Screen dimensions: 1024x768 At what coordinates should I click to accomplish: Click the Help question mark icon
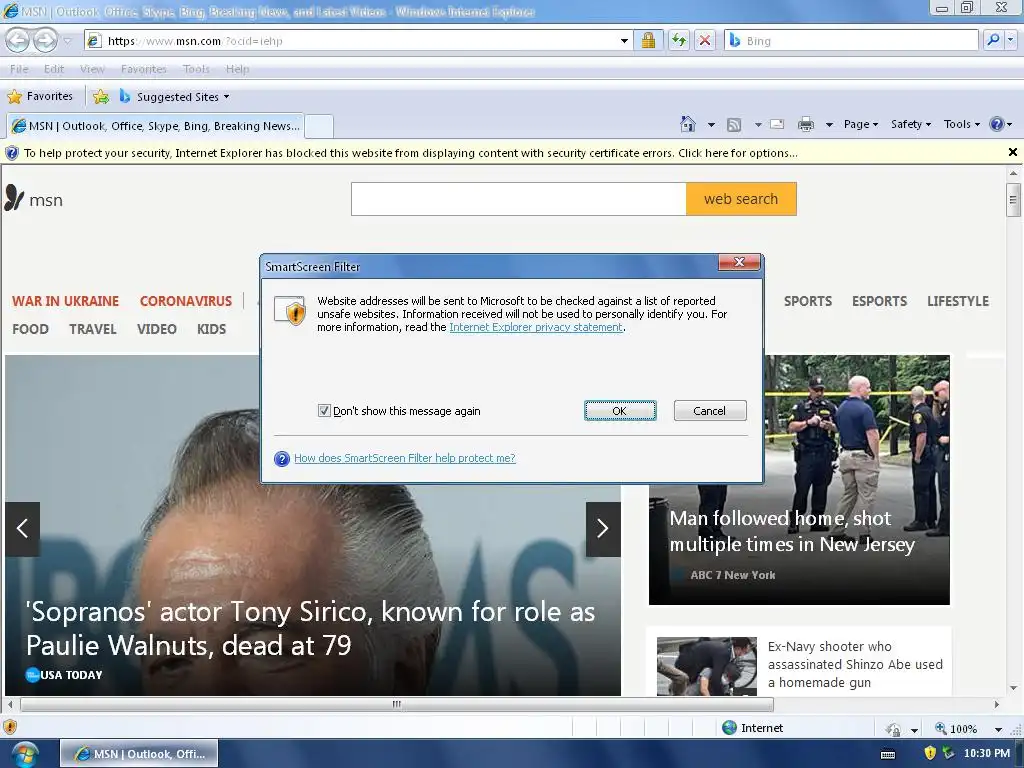pyautogui.click(x=997, y=124)
